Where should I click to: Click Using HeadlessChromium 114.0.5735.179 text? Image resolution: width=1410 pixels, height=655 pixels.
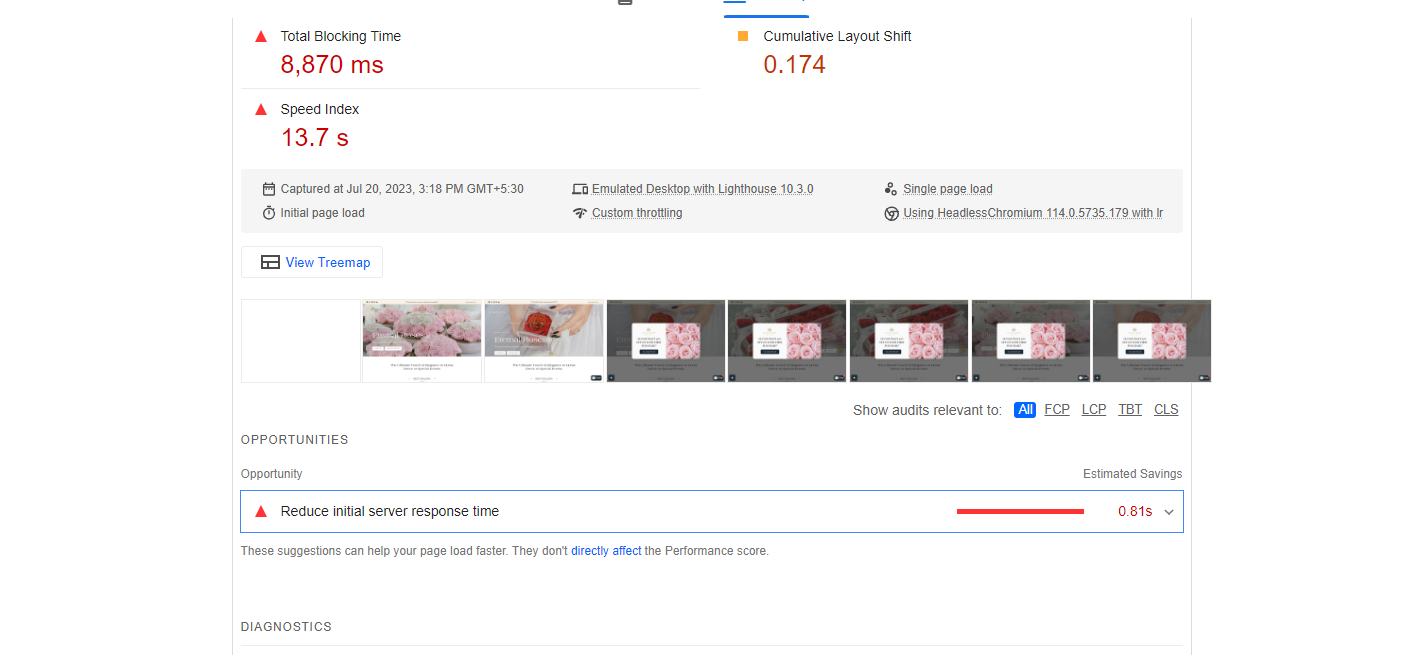click(x=1033, y=213)
